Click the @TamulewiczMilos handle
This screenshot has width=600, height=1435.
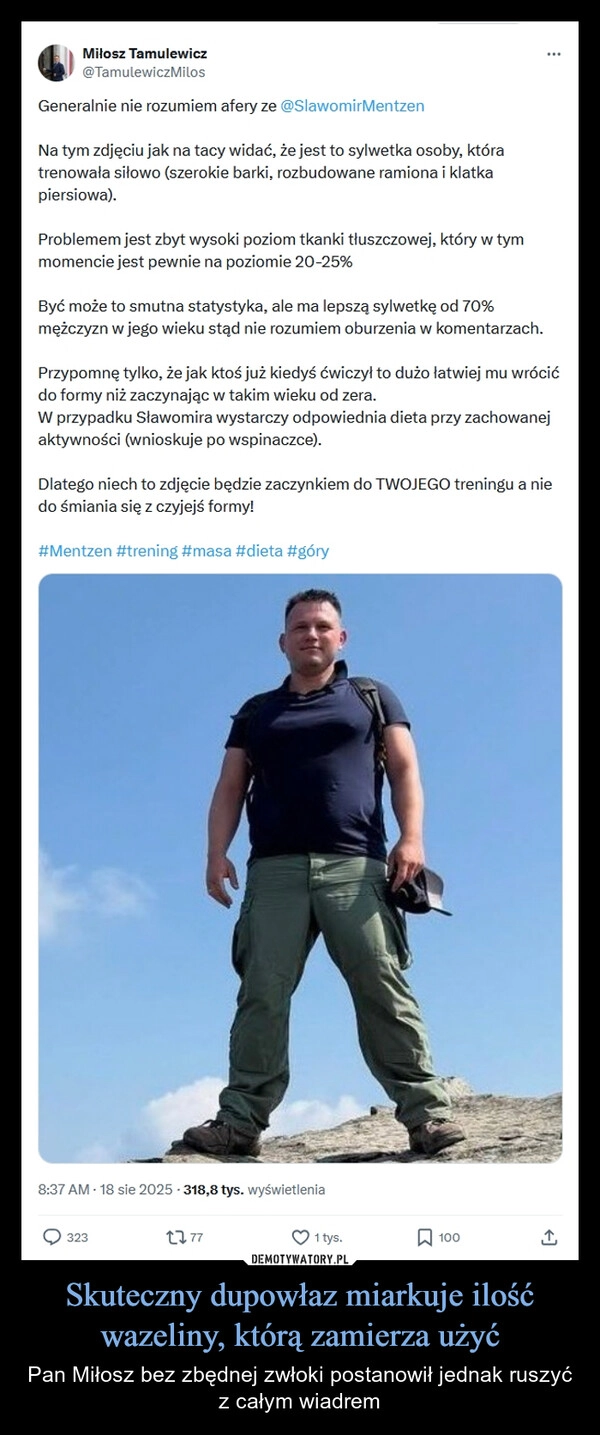click(x=143, y=72)
